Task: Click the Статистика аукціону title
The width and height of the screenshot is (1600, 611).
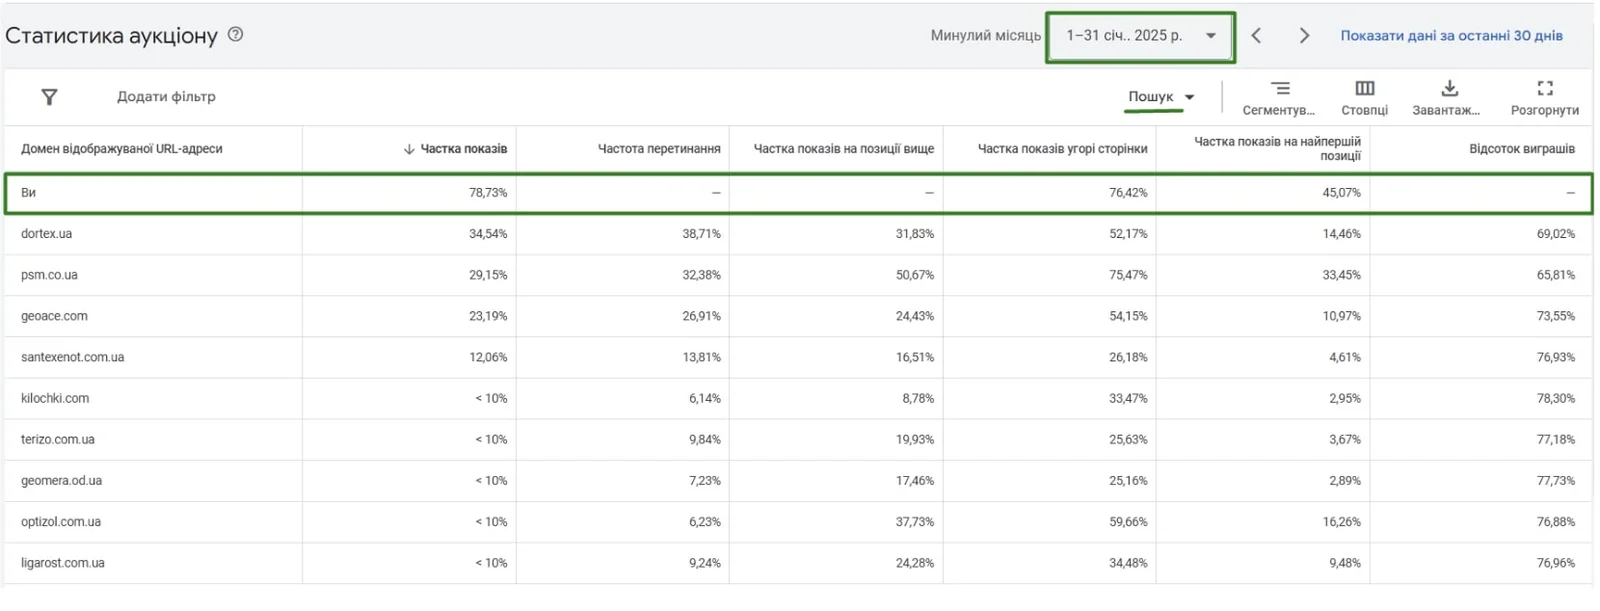Action: (111, 35)
